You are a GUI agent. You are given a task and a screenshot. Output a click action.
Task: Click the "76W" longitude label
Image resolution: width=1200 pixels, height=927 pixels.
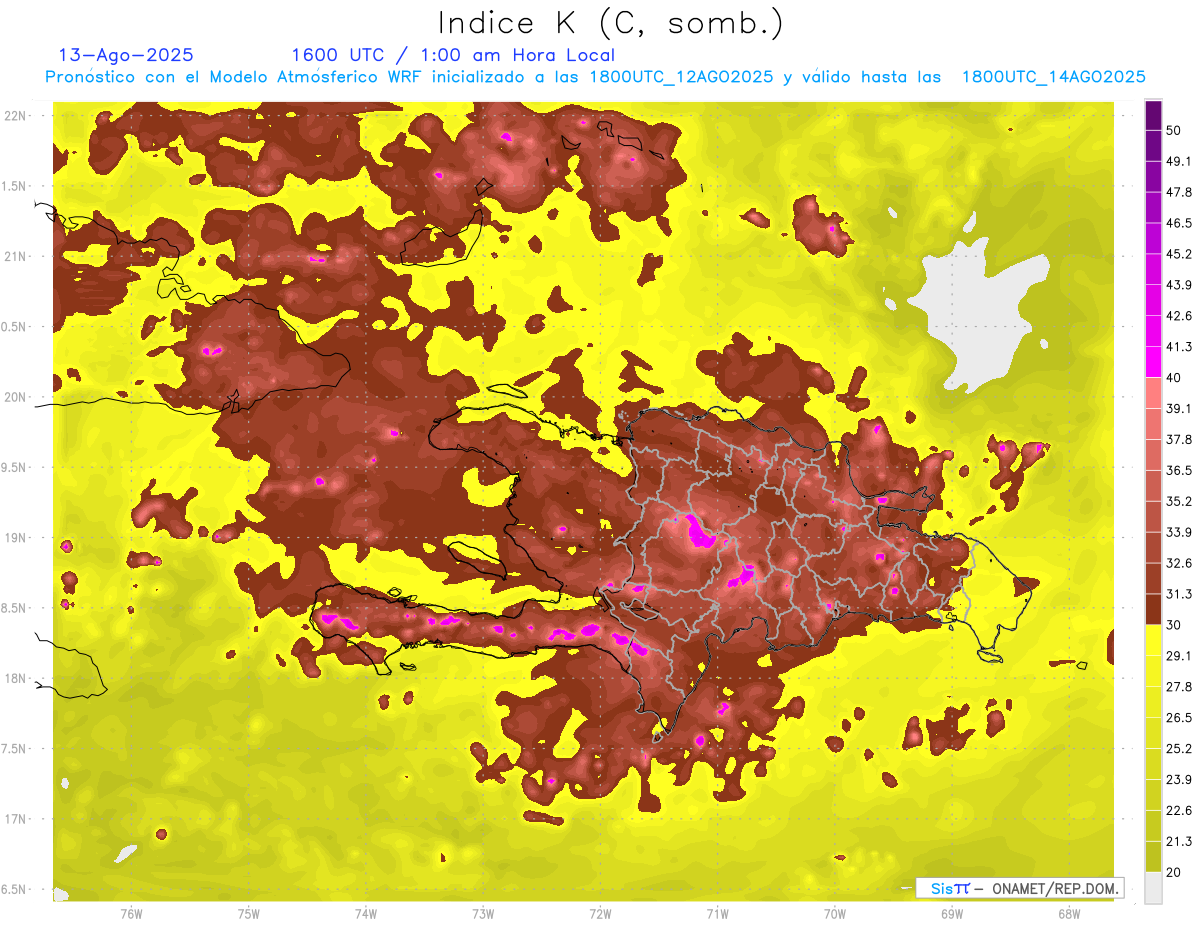point(132,914)
